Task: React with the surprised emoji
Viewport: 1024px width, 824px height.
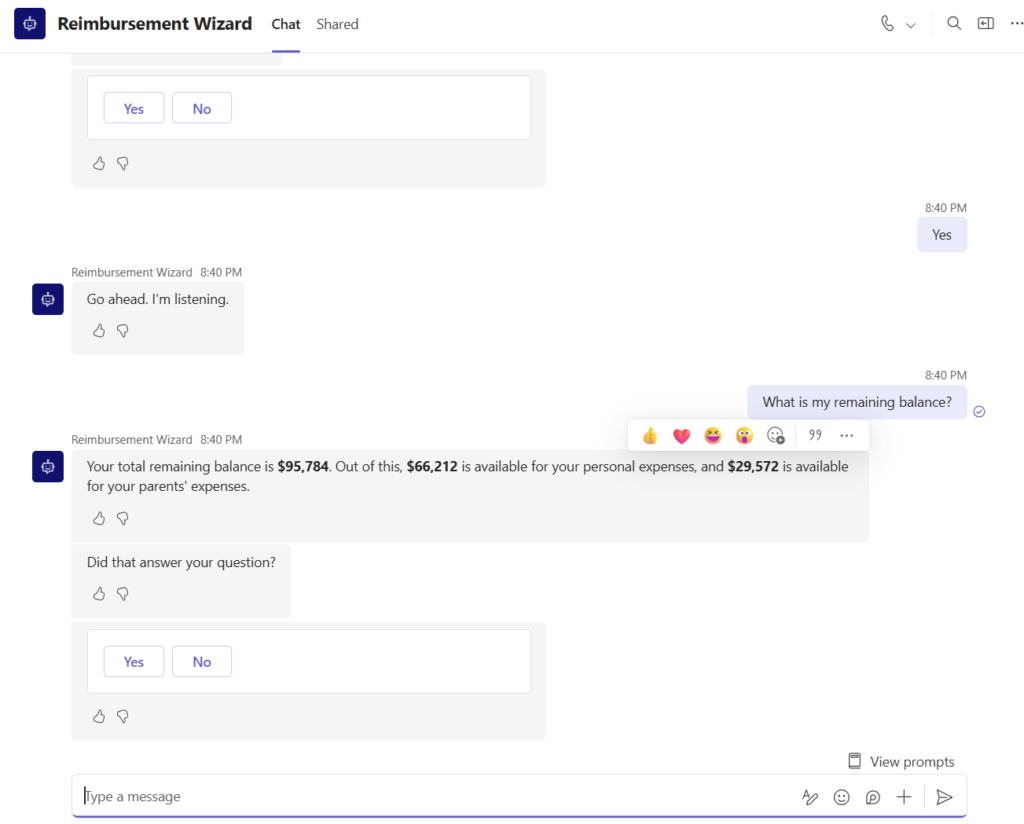Action: (744, 435)
